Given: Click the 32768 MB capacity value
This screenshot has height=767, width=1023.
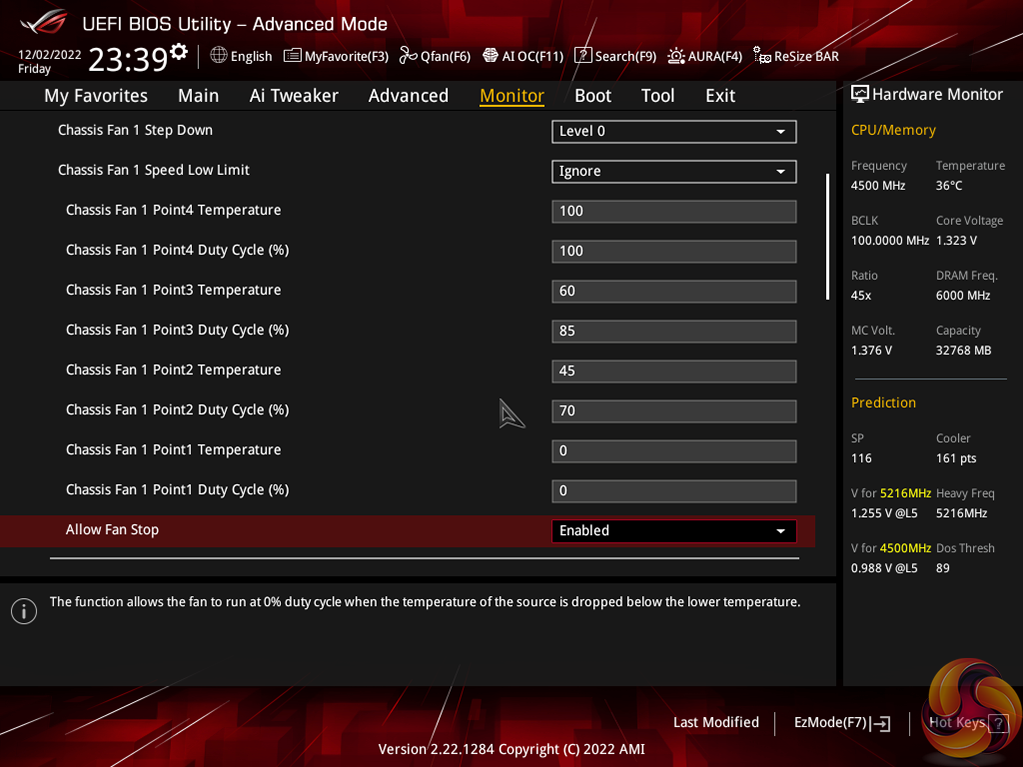Looking at the screenshot, I should pos(964,351).
